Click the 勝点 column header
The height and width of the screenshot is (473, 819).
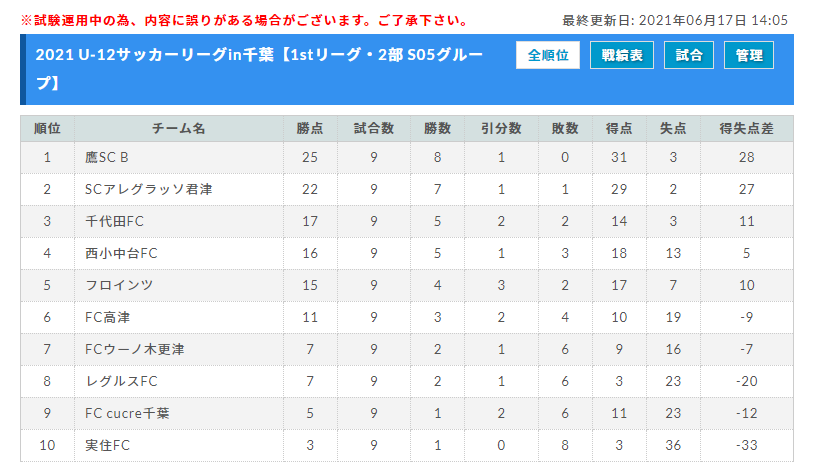[310, 128]
